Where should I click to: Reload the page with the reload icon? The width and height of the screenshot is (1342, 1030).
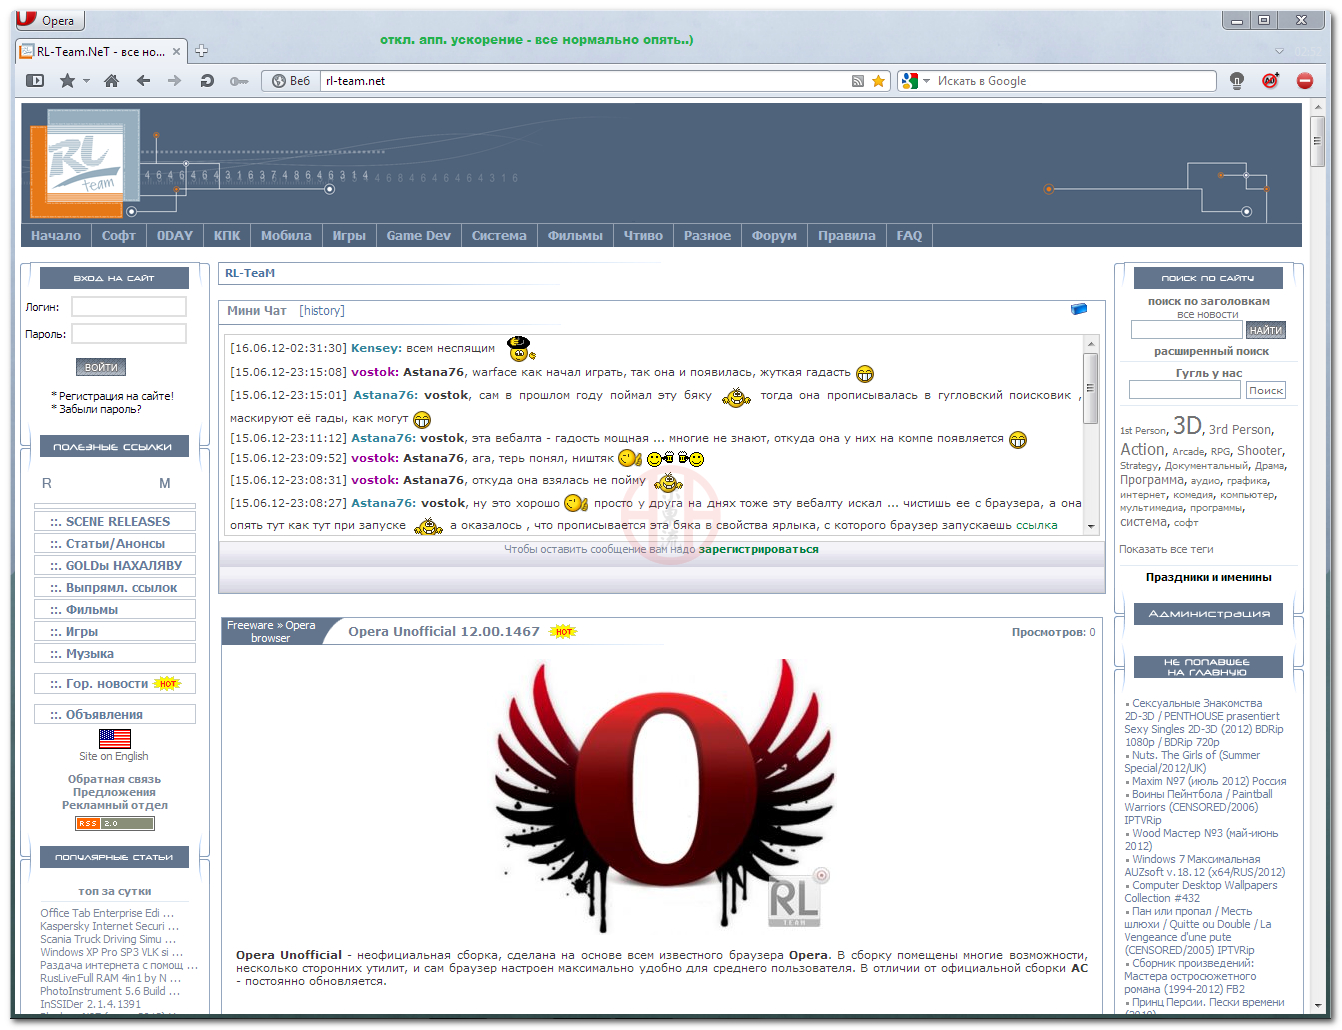click(x=207, y=81)
